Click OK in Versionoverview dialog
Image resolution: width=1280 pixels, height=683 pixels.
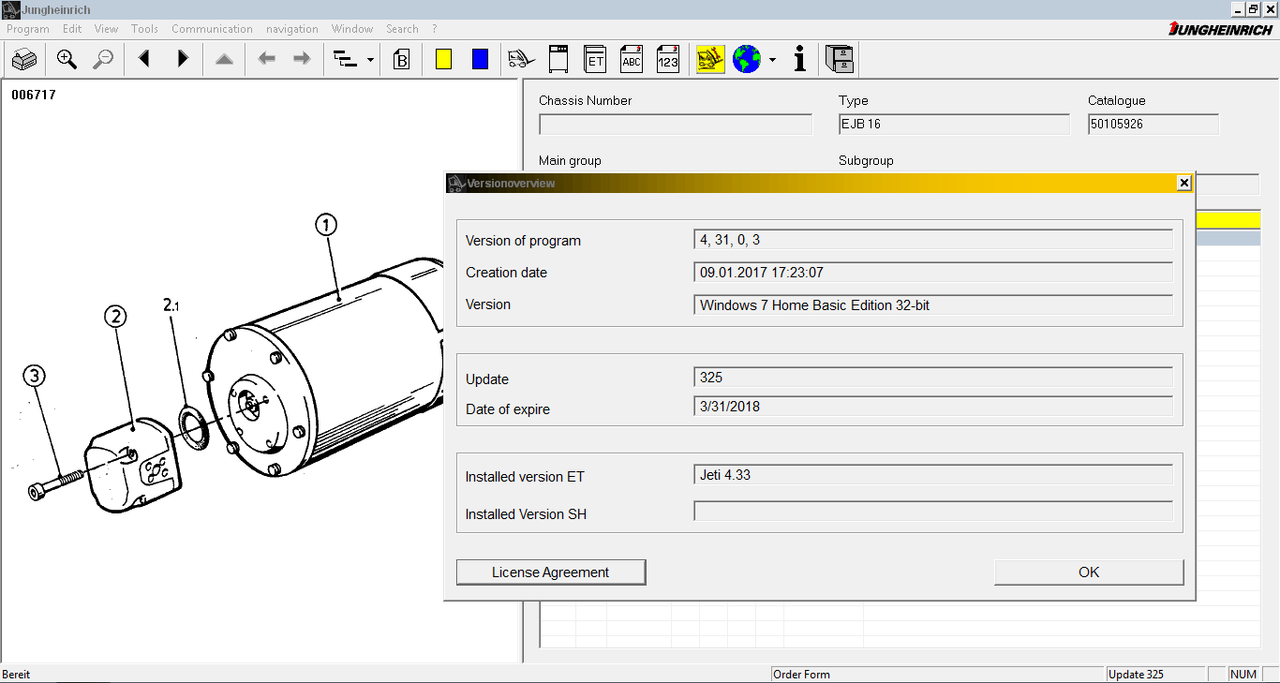[1089, 572]
